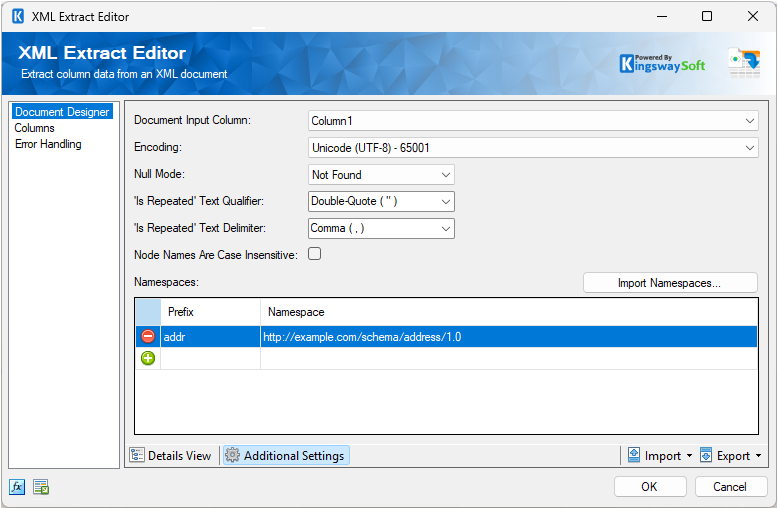Click the OK button

[x=650, y=487]
